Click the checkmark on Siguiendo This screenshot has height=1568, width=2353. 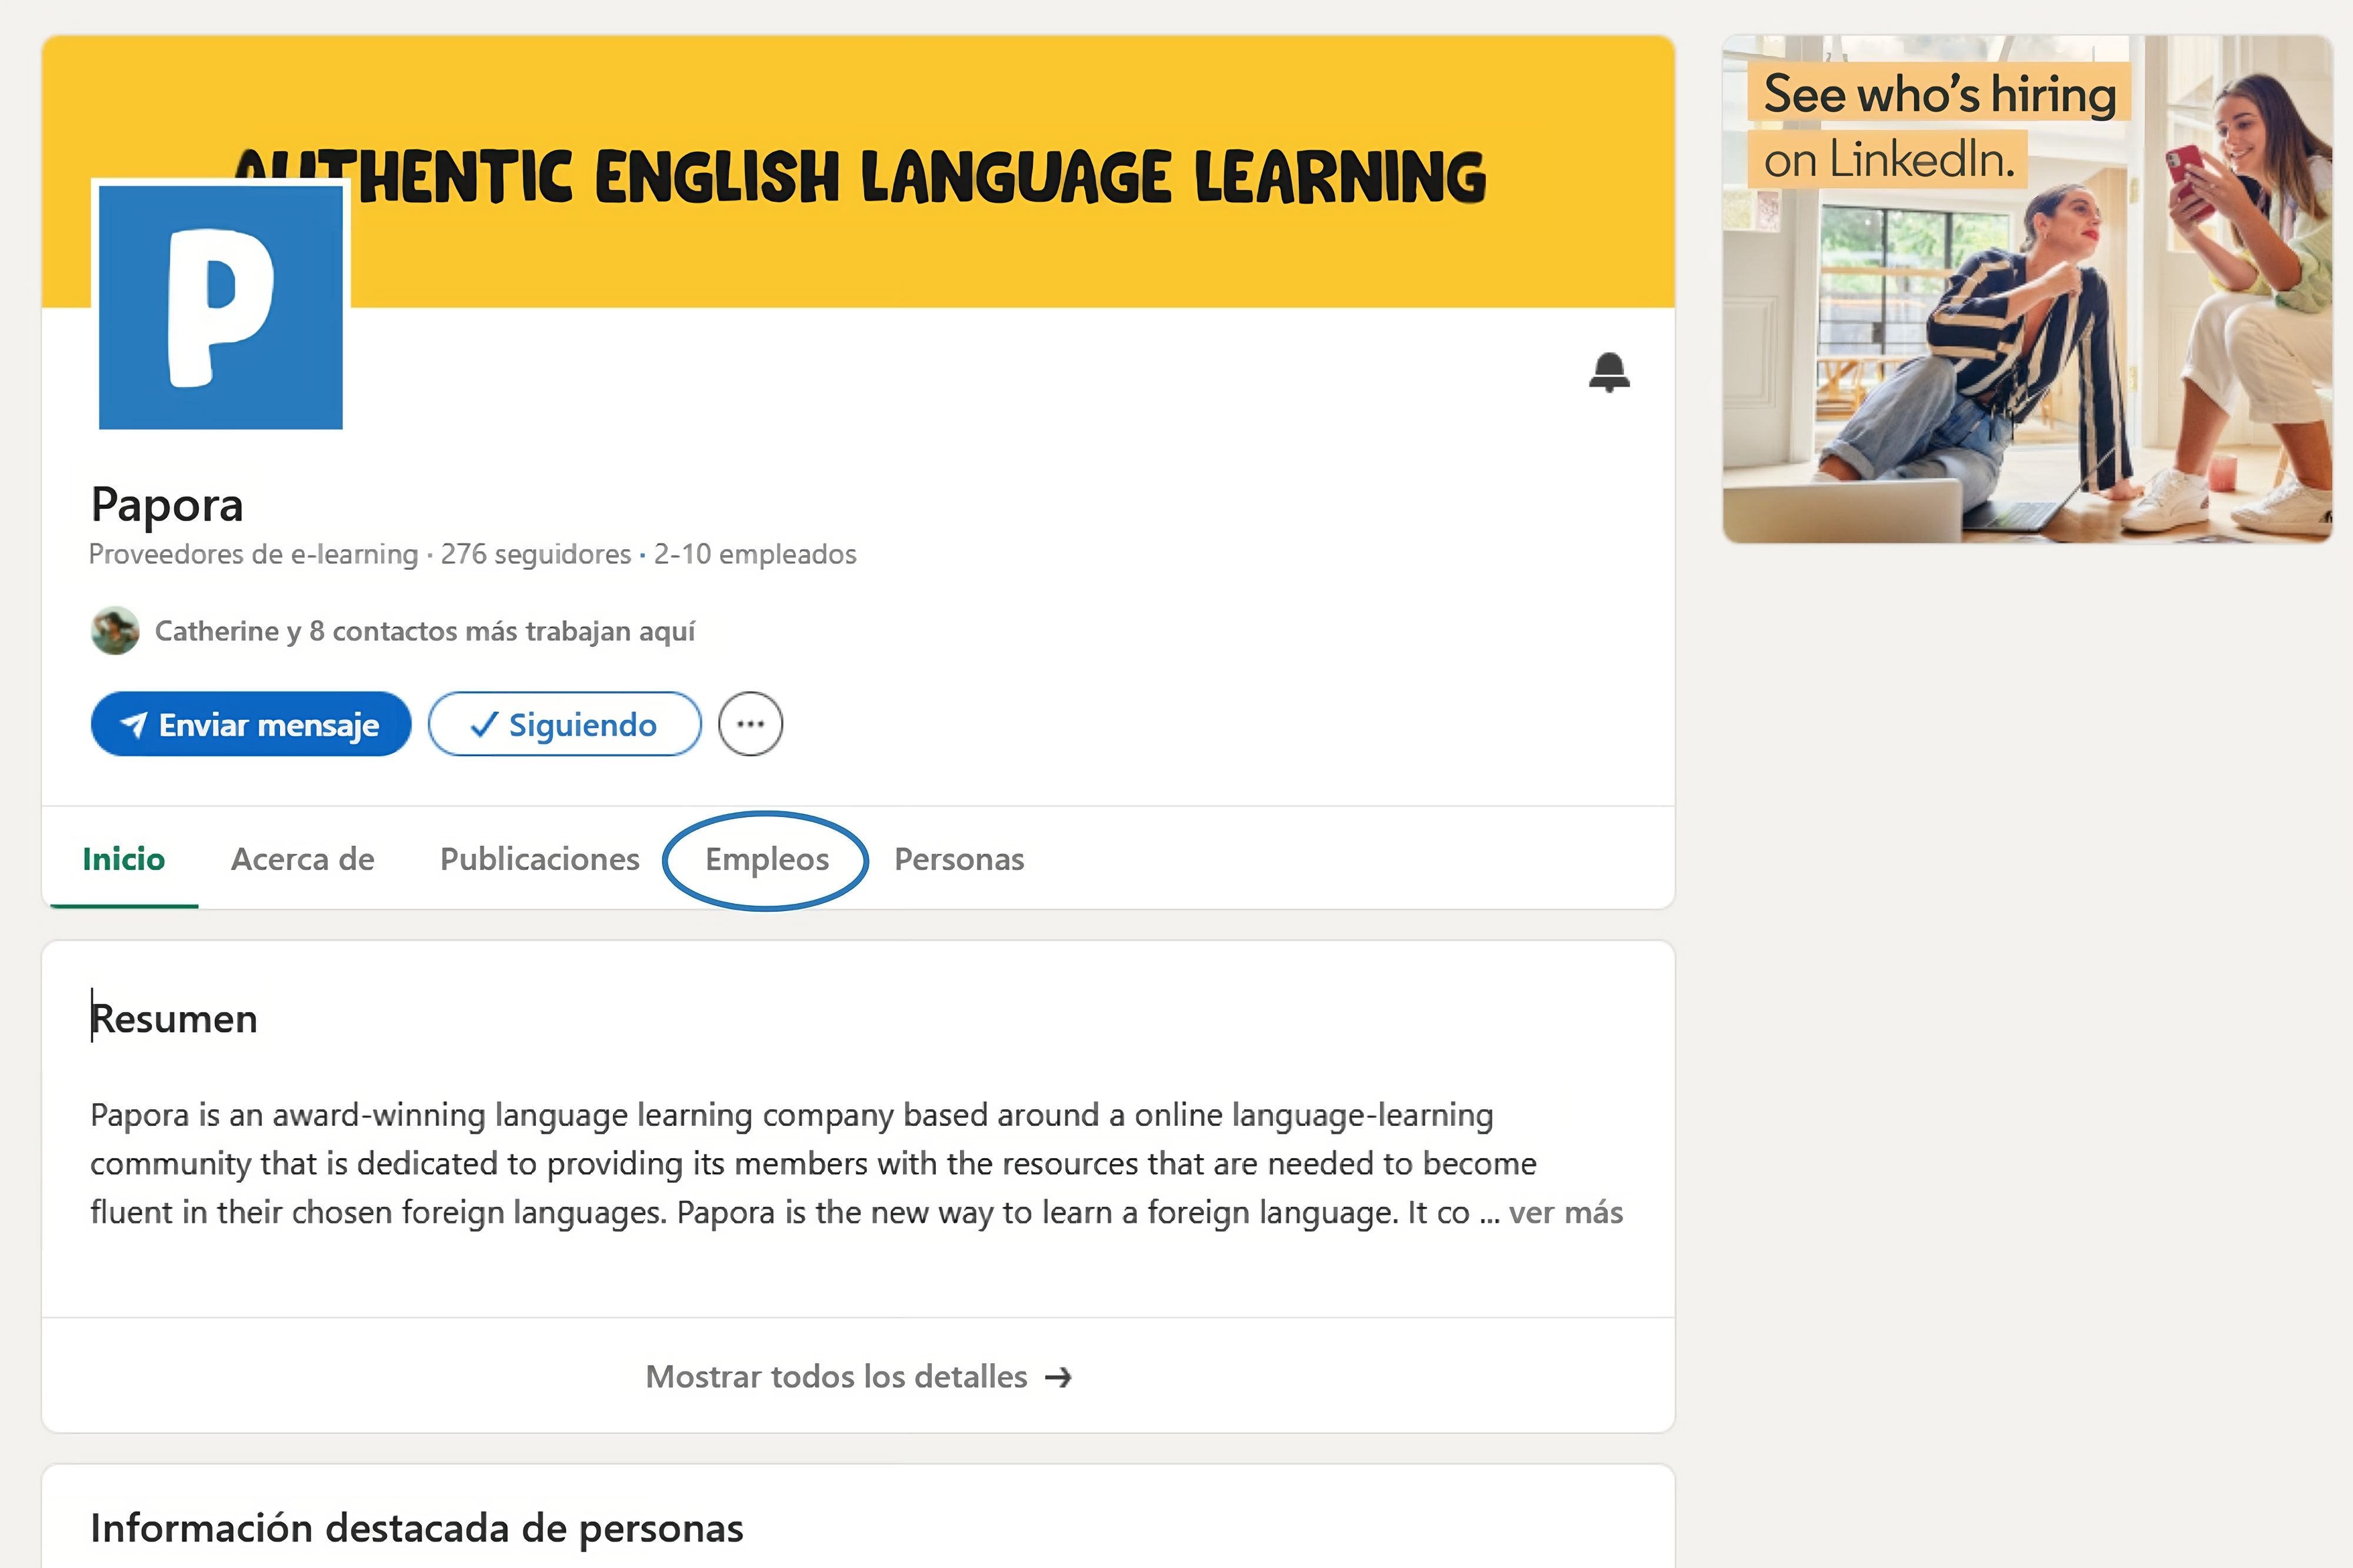(484, 724)
